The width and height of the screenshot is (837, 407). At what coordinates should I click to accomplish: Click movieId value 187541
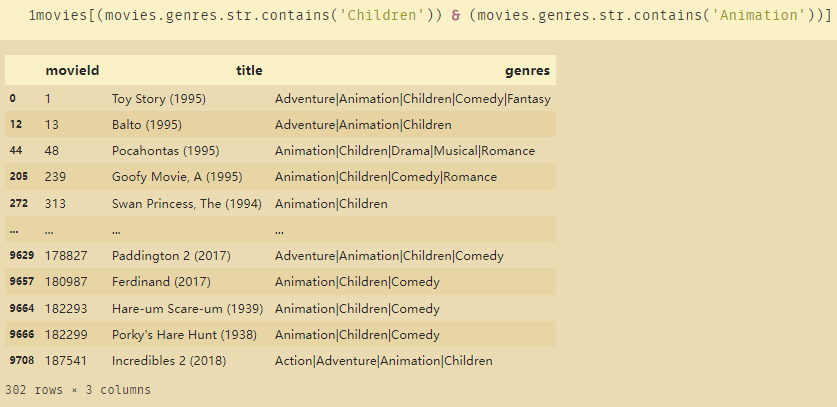click(x=66, y=361)
